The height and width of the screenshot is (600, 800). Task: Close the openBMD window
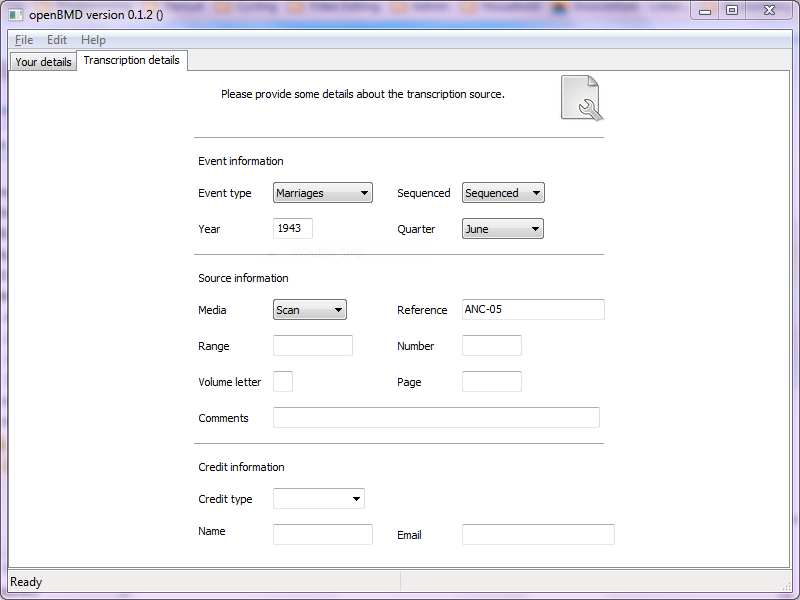769,11
